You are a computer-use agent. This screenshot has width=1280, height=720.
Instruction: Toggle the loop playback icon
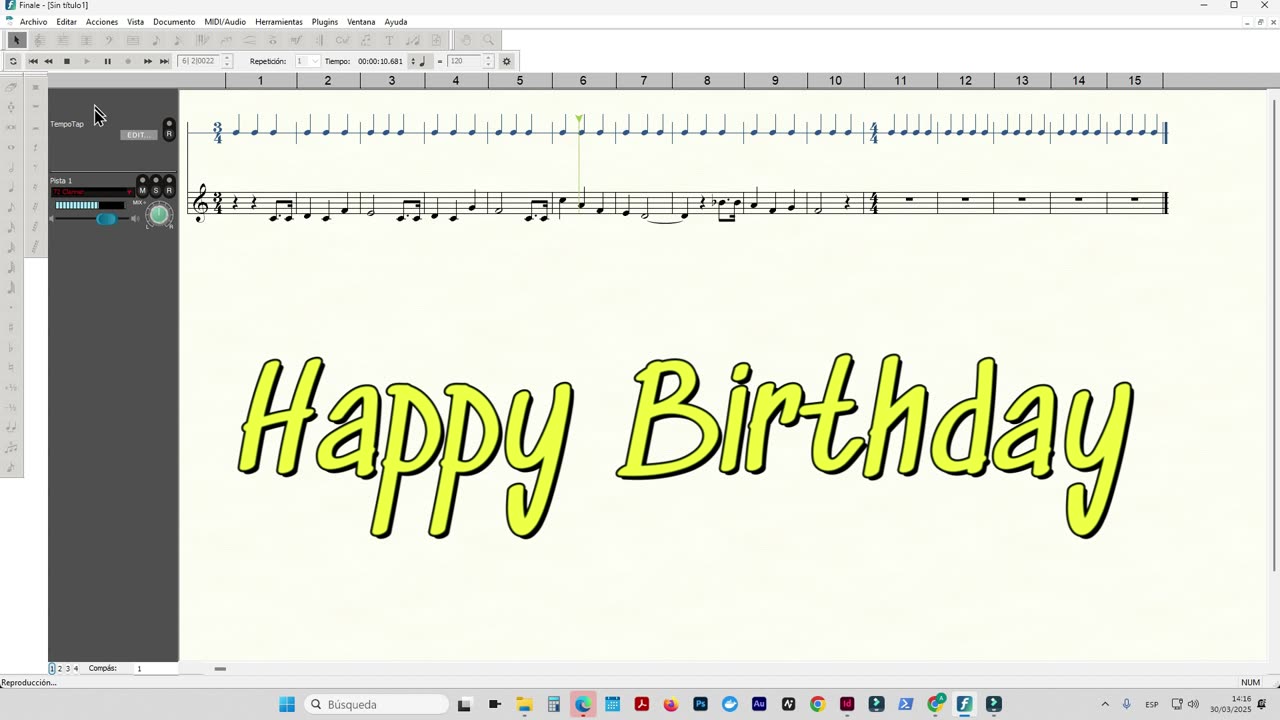point(13,61)
